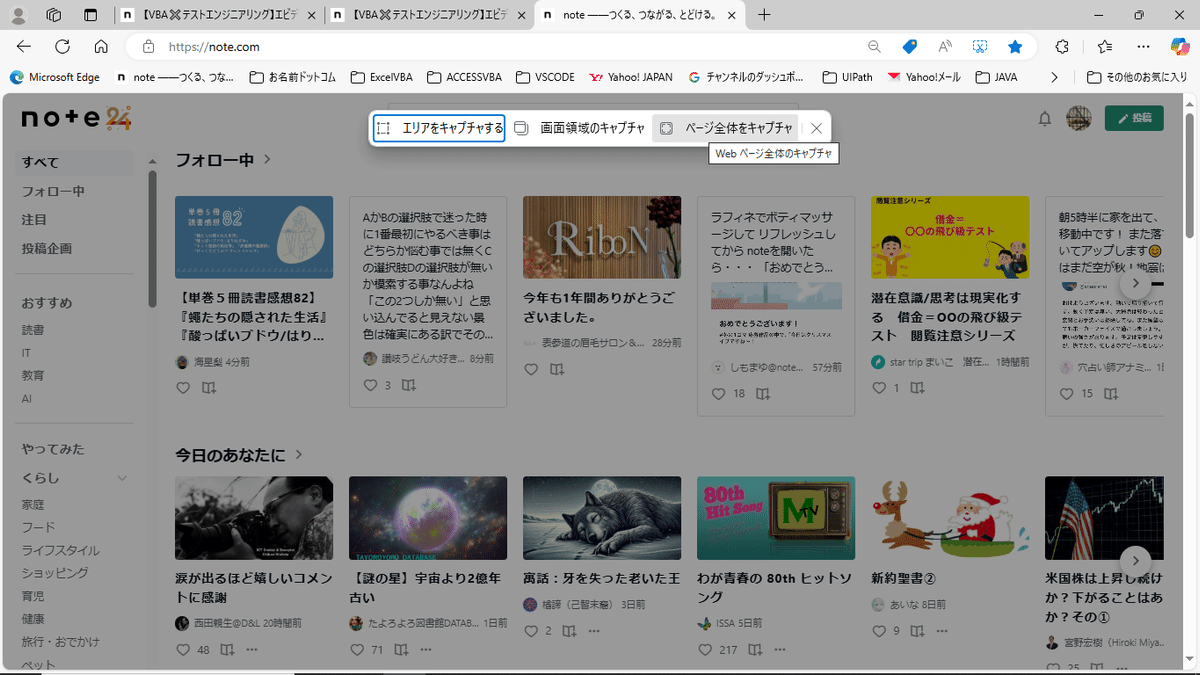Open the Santa and reindeer thumbnail
This screenshot has width=1200, height=675.
[950, 518]
